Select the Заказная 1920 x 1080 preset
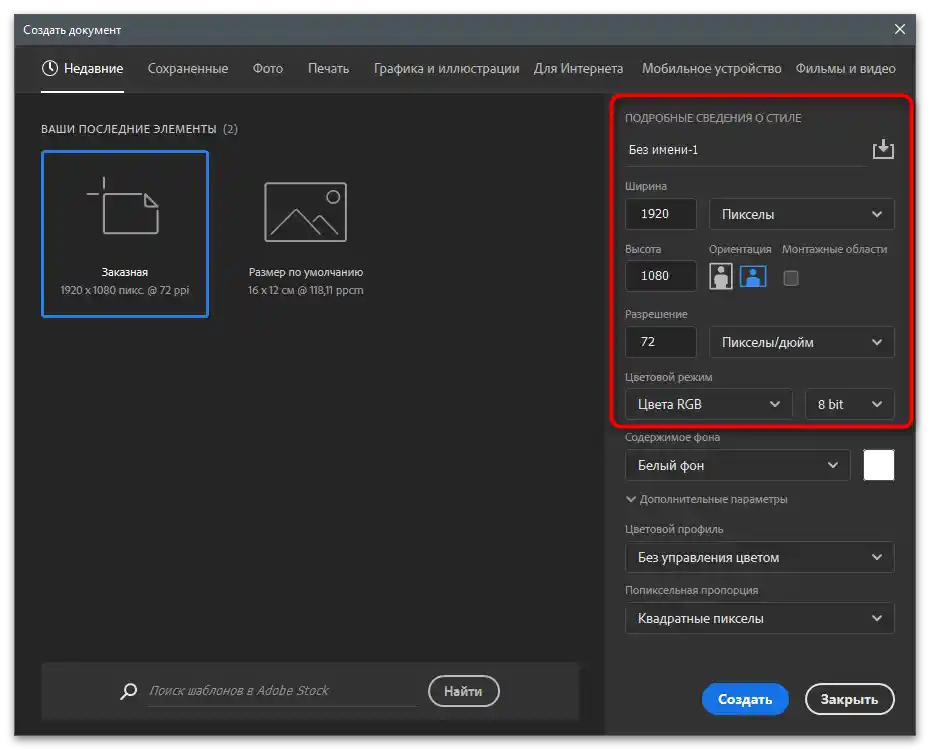Image resolution: width=930 pixels, height=750 pixels. 125,234
